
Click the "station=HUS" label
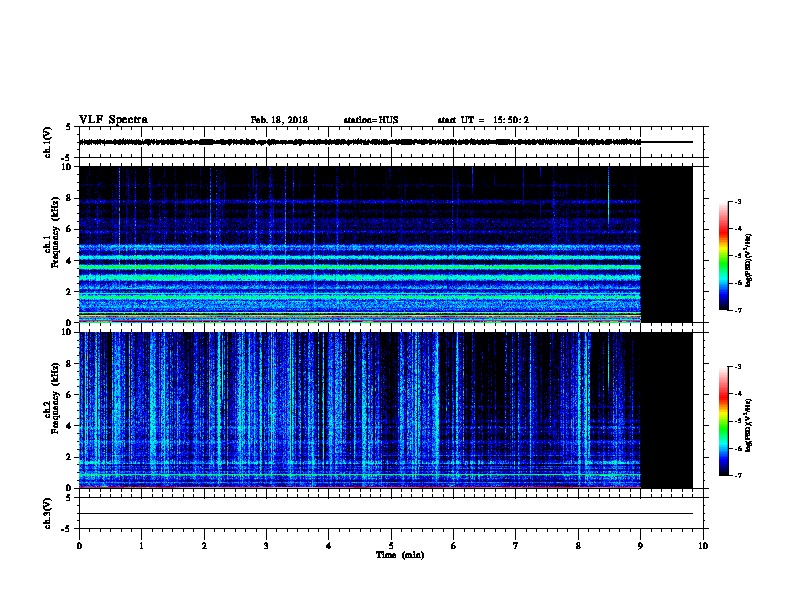pos(371,120)
